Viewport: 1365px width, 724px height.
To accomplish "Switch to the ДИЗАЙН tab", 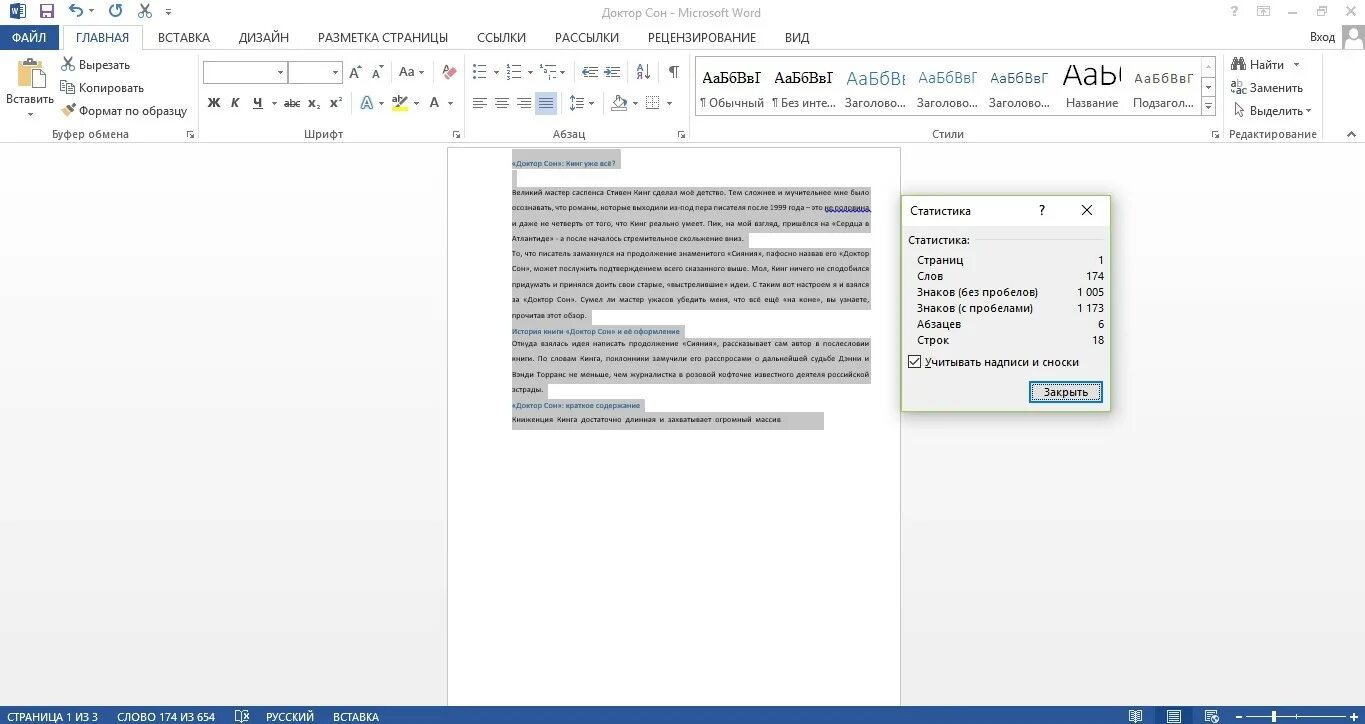I will pos(264,37).
